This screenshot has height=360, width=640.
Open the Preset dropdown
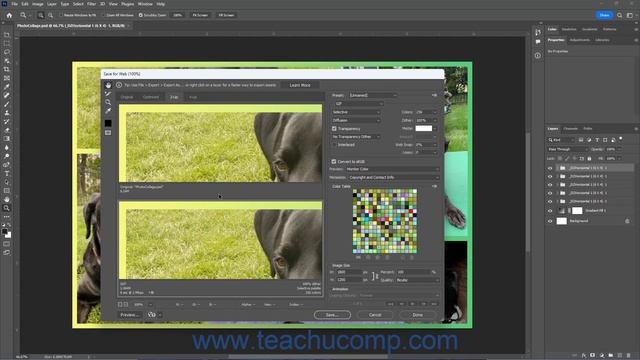[x=373, y=95]
